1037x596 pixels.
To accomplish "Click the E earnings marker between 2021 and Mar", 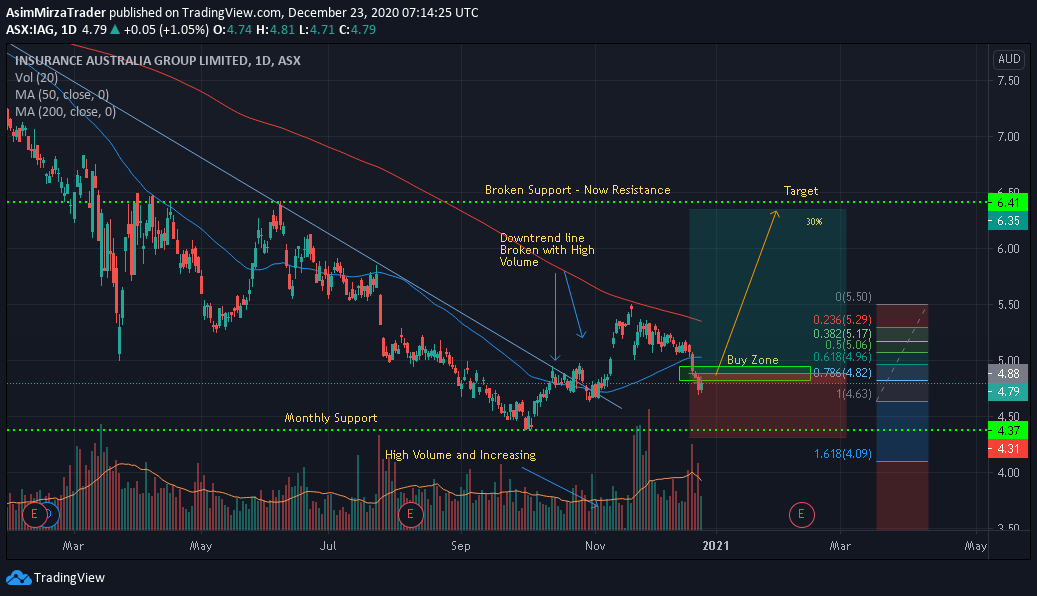I will [802, 514].
